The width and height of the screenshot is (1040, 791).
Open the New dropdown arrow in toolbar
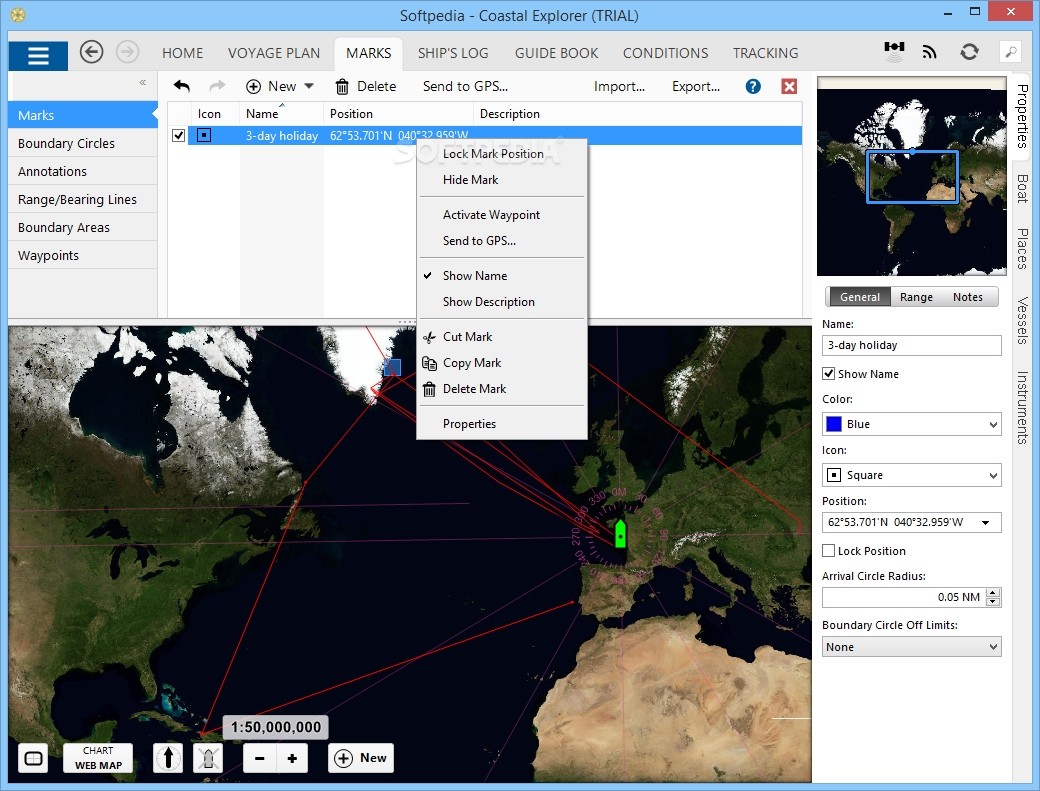[309, 86]
